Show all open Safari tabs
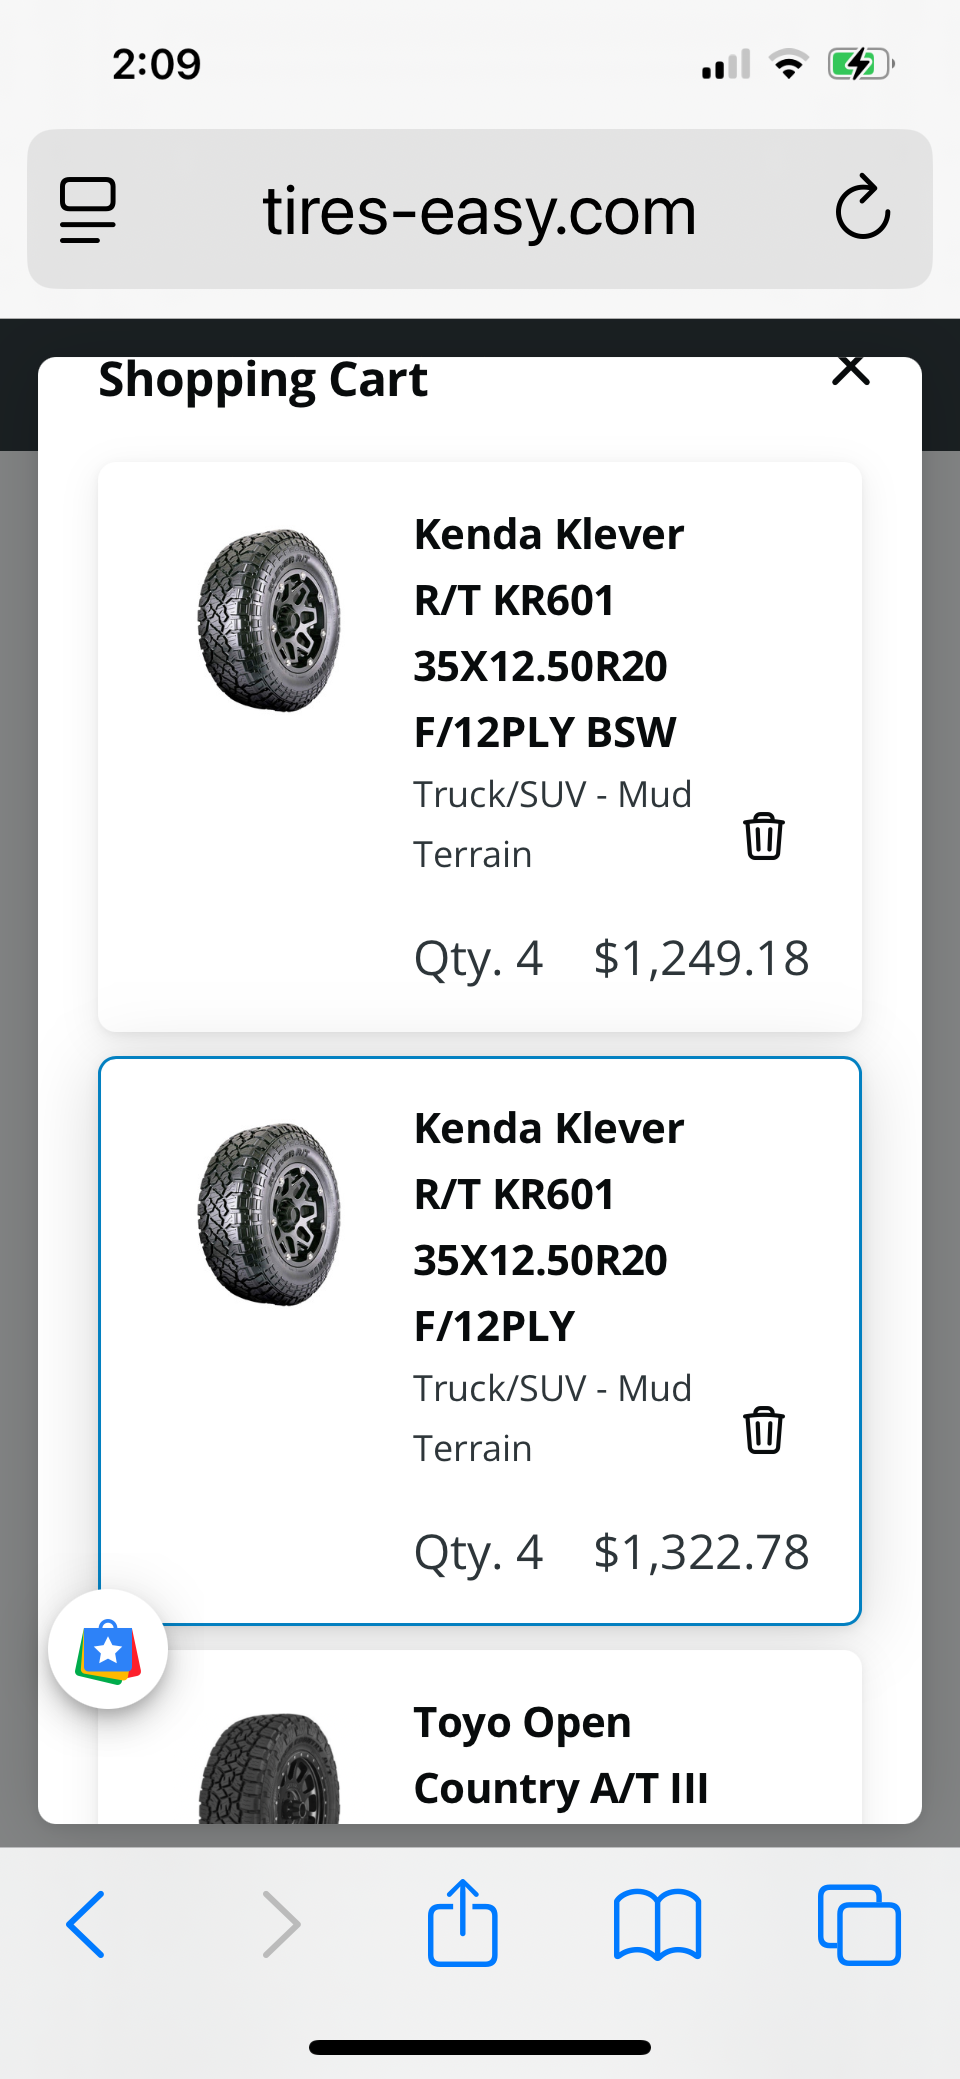 [x=859, y=1924]
